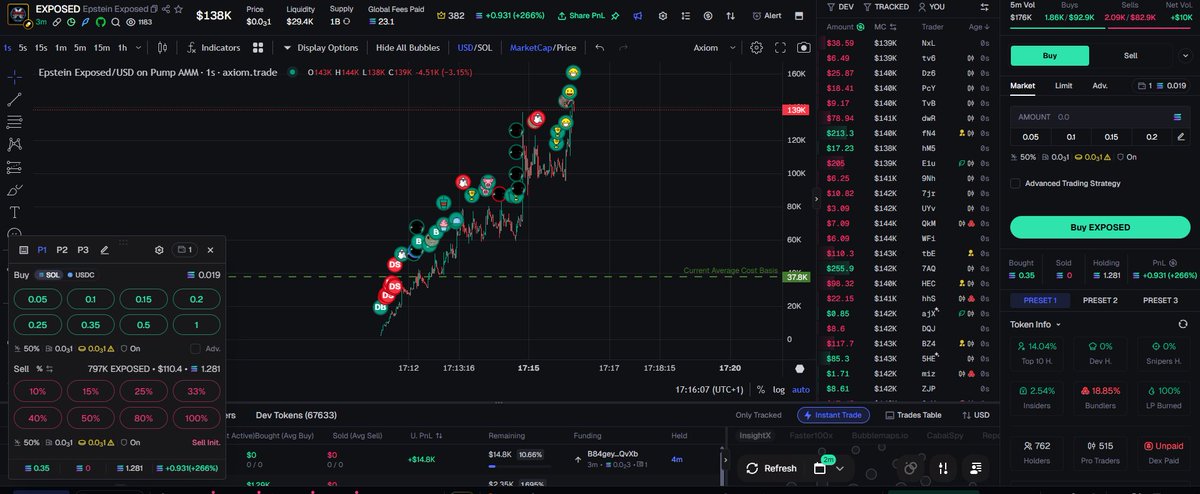The height and width of the screenshot is (494, 1200).
Task: Open the chart layout grid icon
Action: point(258,47)
